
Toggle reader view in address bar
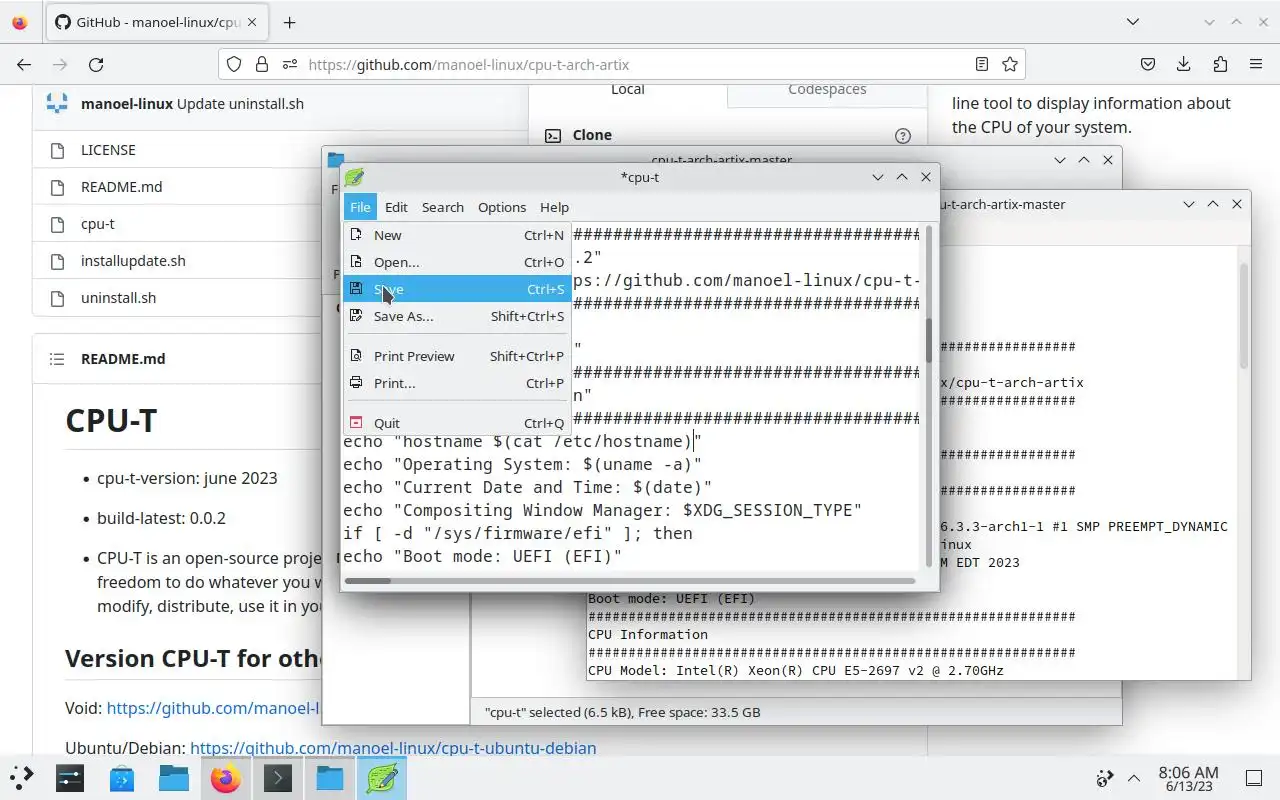point(982,64)
